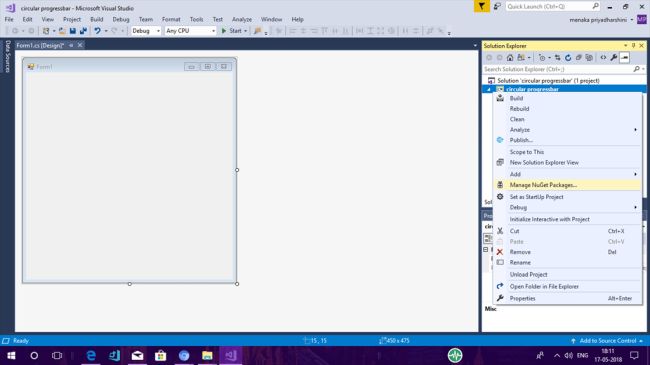Choose New Solution Explorer View

click(568, 163)
